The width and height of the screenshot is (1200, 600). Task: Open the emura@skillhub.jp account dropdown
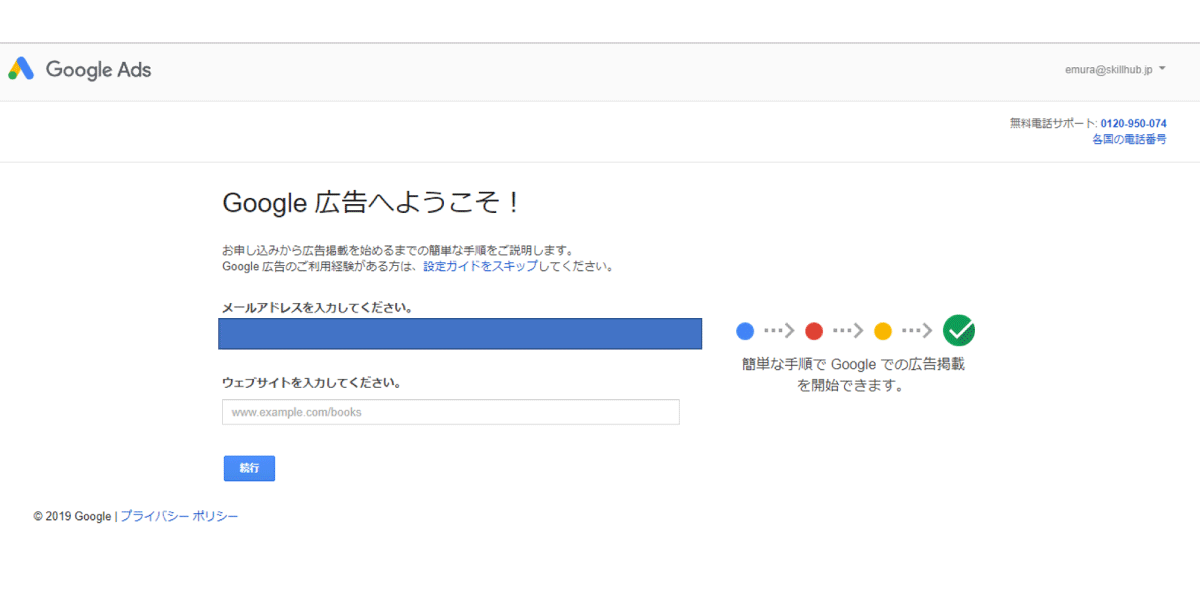pyautogui.click(x=1116, y=70)
